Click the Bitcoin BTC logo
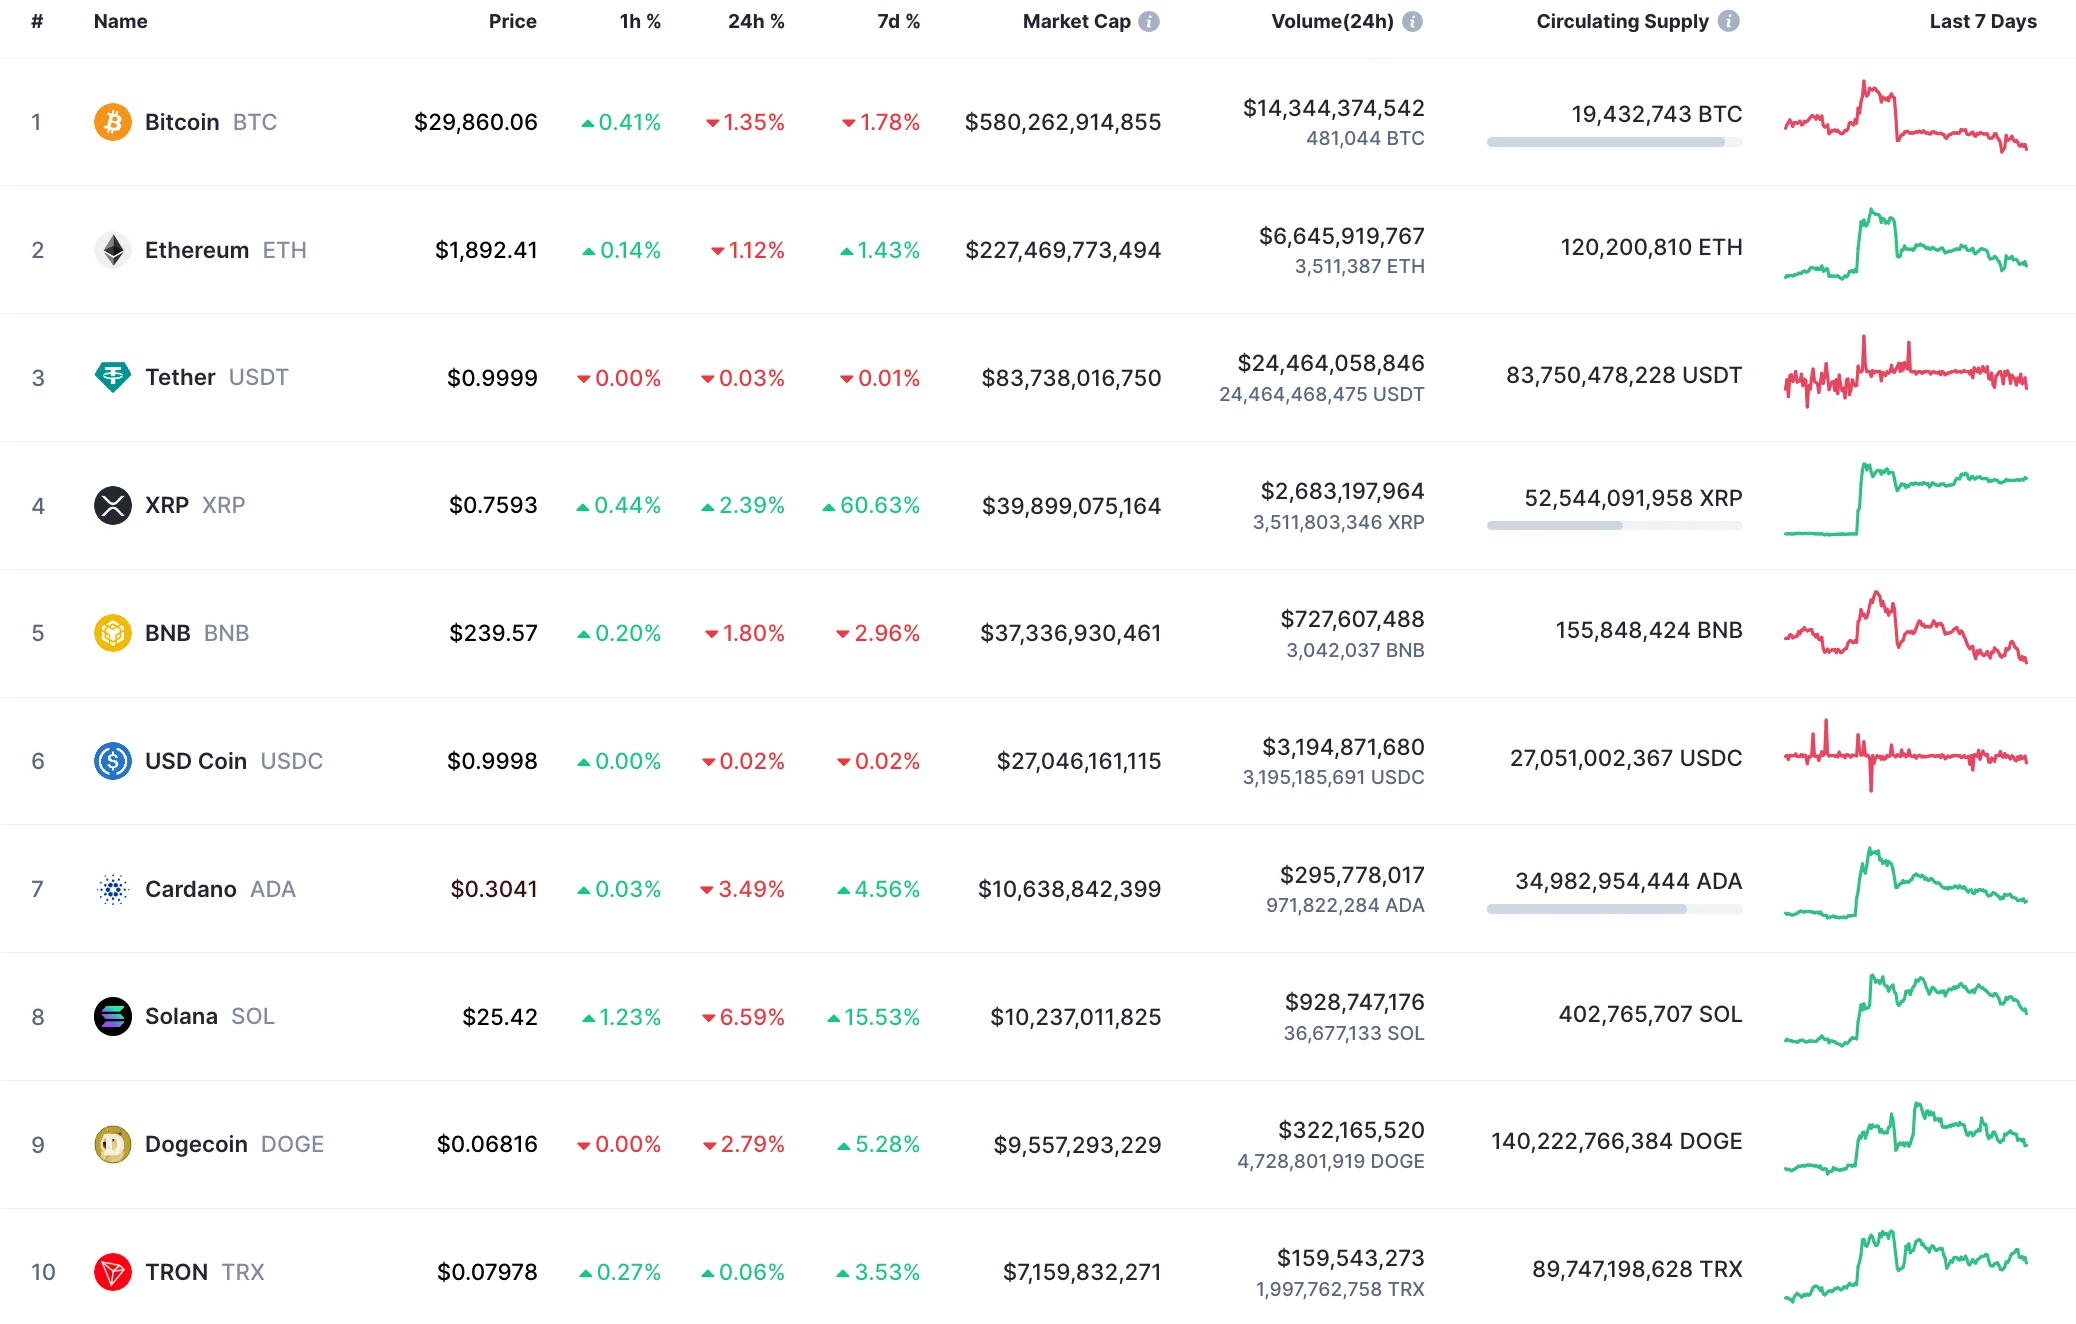The image size is (2076, 1324). pyautogui.click(x=113, y=122)
